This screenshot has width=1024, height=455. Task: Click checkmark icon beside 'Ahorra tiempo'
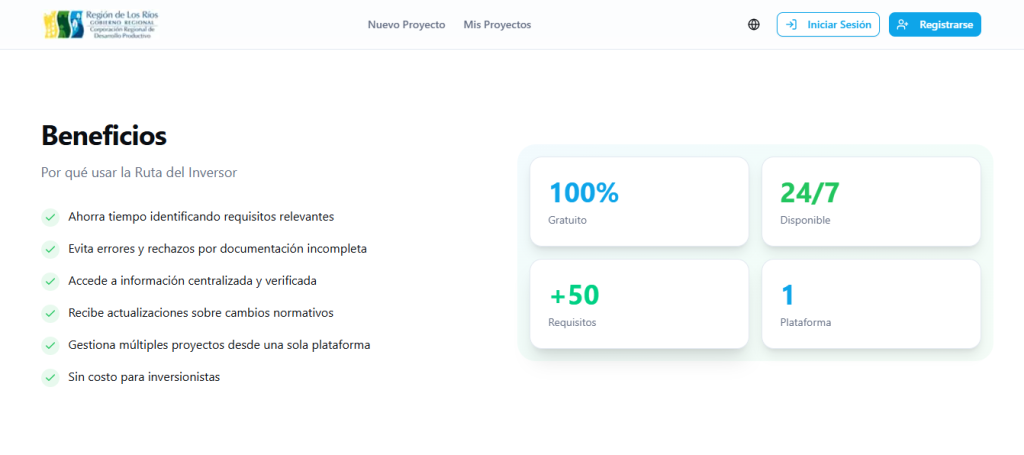pos(49,216)
